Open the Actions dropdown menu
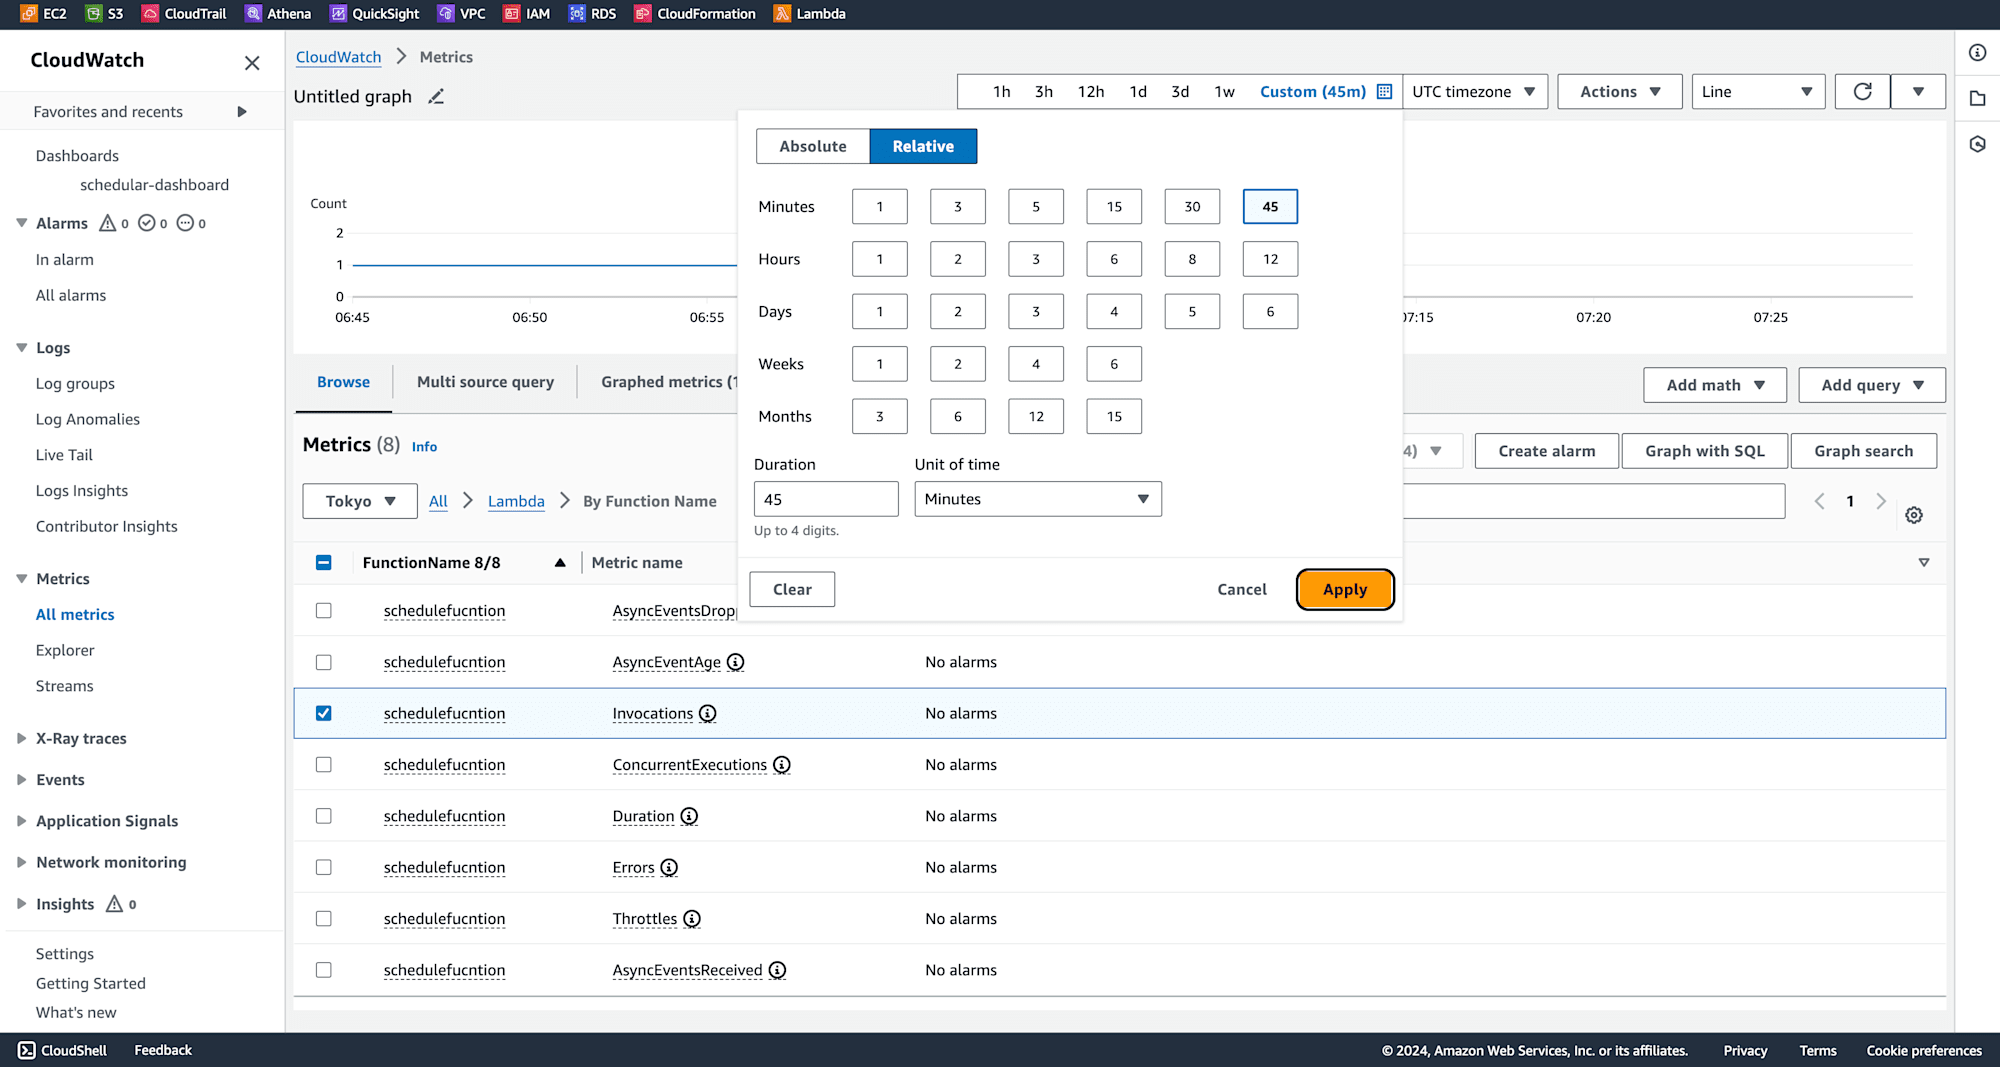This screenshot has height=1067, width=2000. coord(1620,91)
